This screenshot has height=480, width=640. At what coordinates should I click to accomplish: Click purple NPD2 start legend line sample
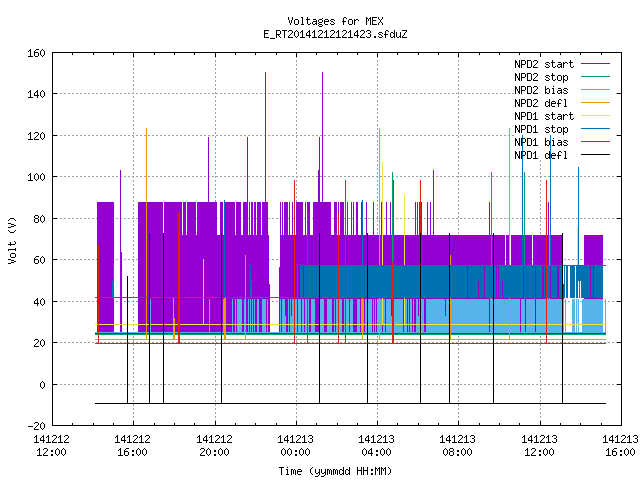point(595,64)
